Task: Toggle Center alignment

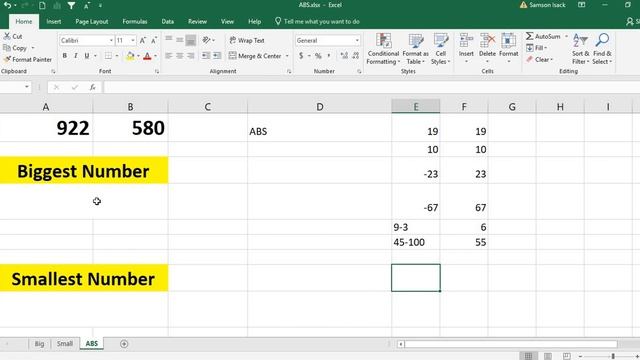Action: [x=180, y=56]
